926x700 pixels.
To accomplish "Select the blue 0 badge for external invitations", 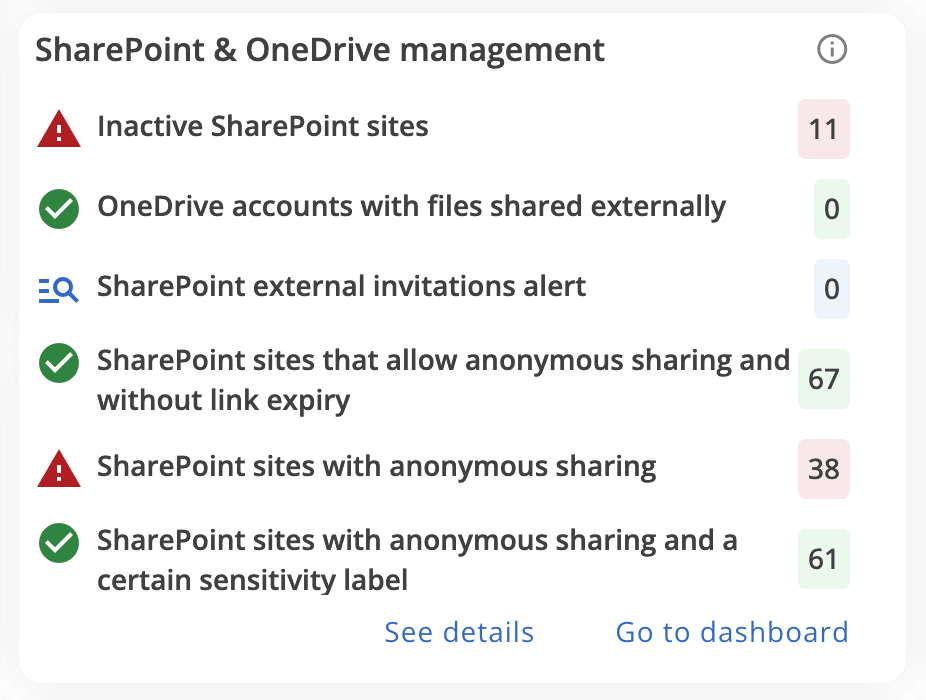I will [832, 289].
